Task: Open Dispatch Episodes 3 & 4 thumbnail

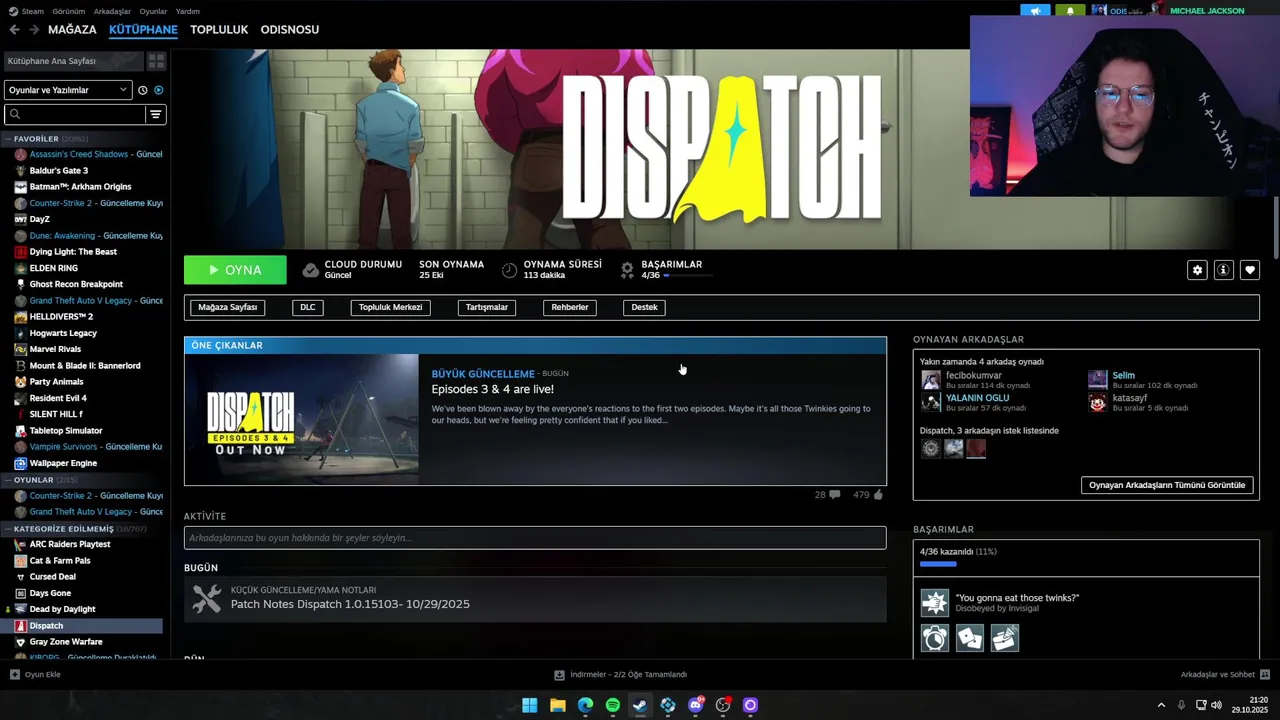Action: tap(301, 419)
